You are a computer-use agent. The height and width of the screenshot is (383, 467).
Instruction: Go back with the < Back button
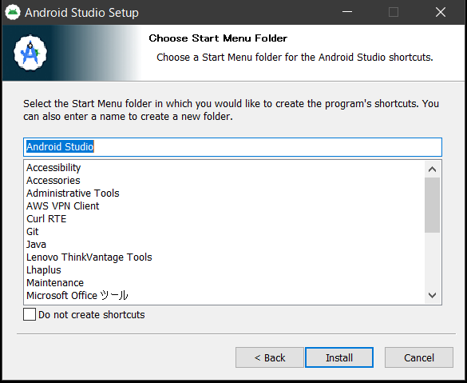click(269, 358)
